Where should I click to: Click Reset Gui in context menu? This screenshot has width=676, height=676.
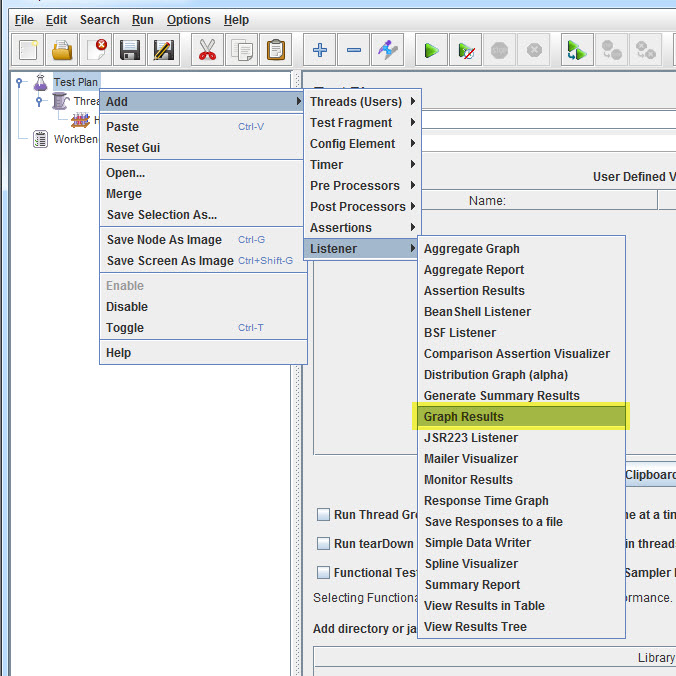pos(203,147)
